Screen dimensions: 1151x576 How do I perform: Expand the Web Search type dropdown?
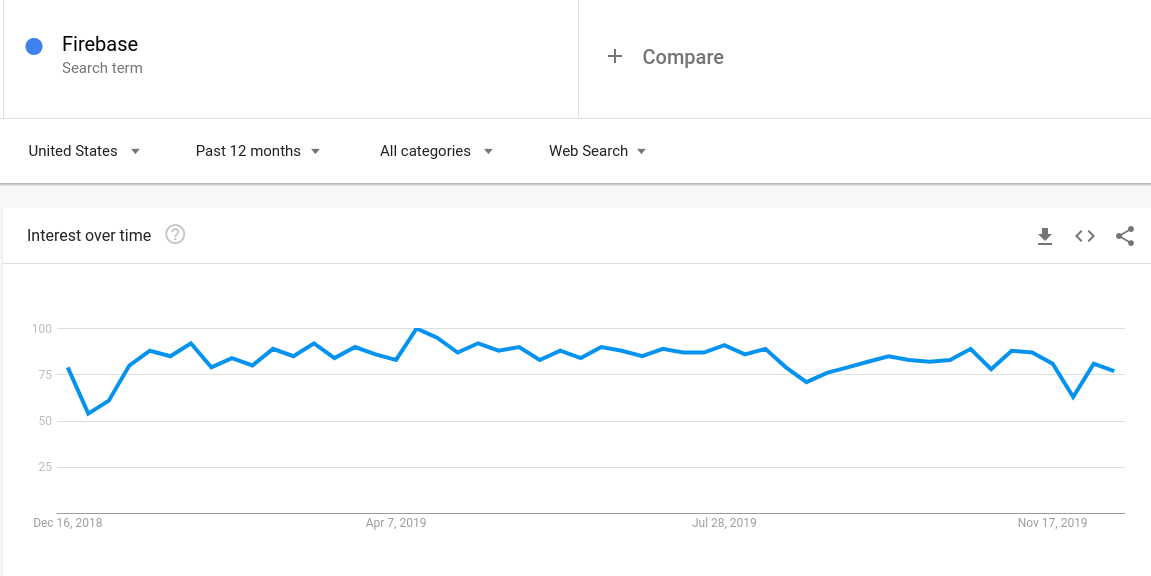pos(597,151)
